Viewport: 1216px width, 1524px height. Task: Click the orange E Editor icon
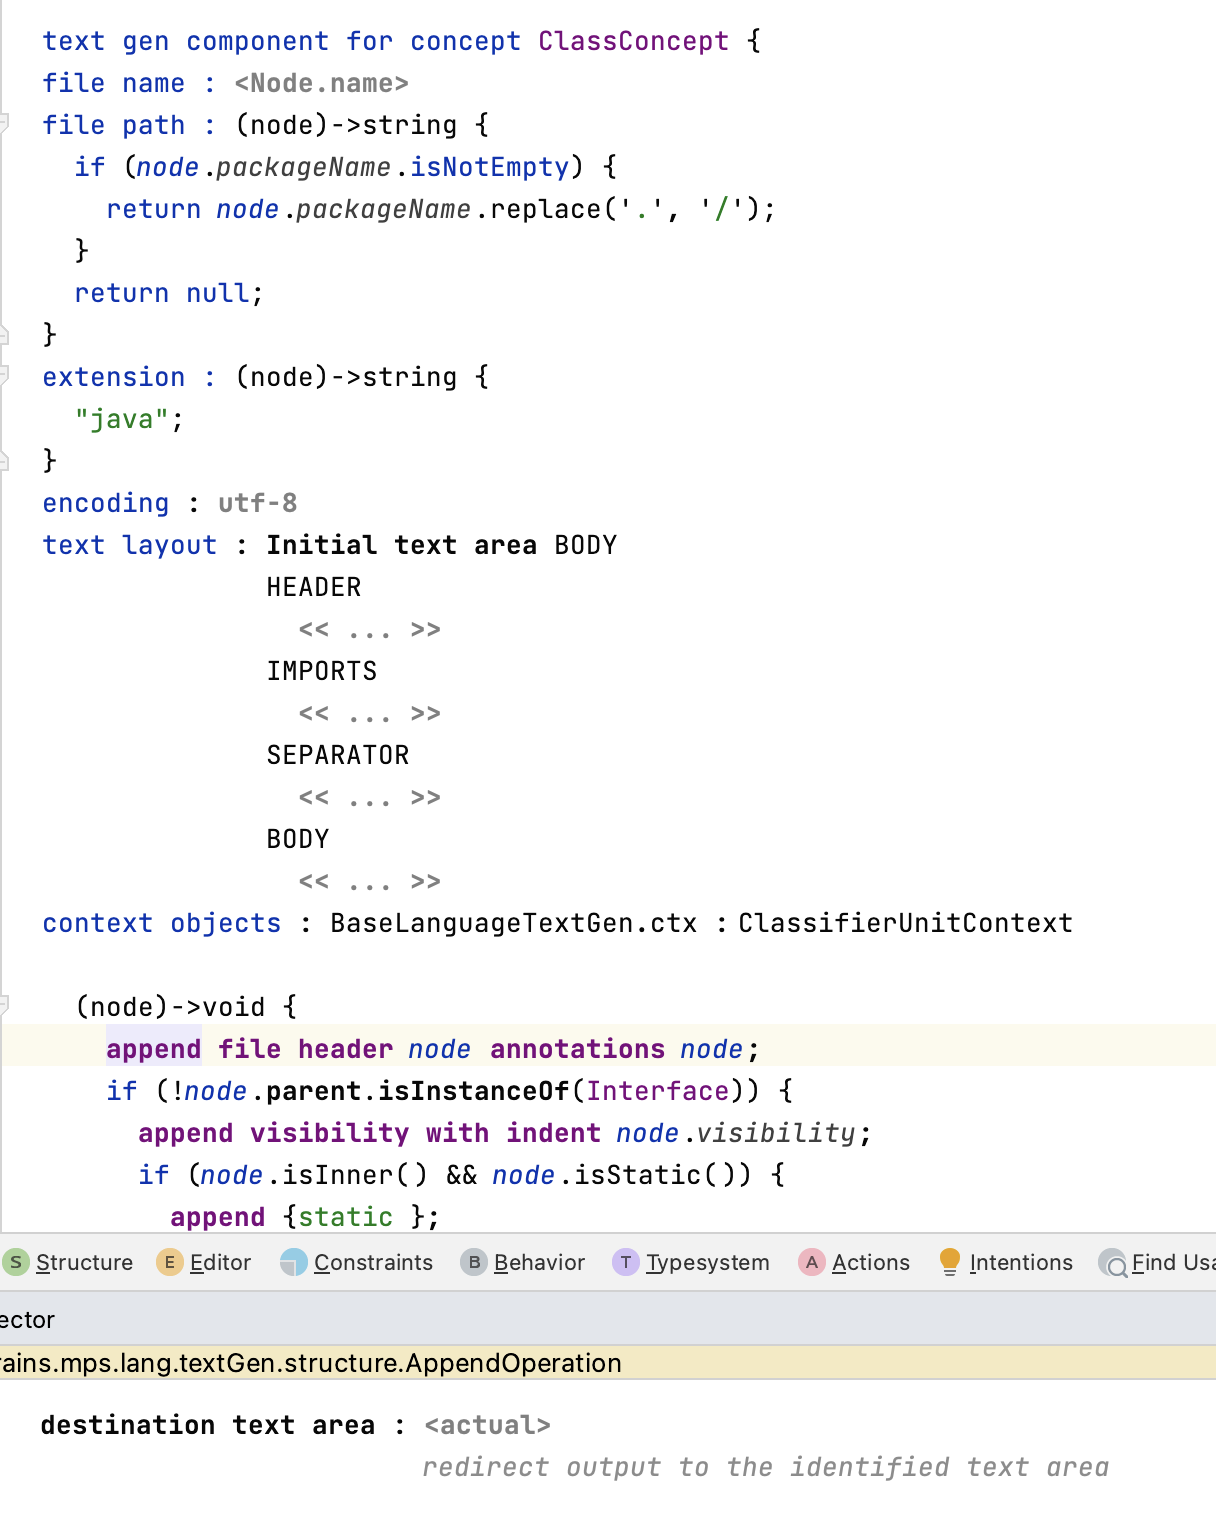pos(169,1262)
